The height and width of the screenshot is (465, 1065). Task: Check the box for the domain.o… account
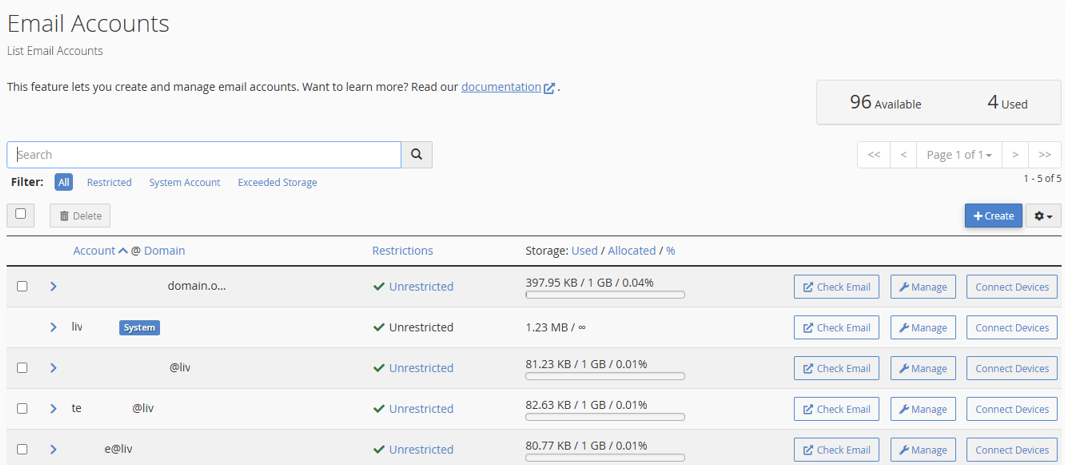(22, 287)
